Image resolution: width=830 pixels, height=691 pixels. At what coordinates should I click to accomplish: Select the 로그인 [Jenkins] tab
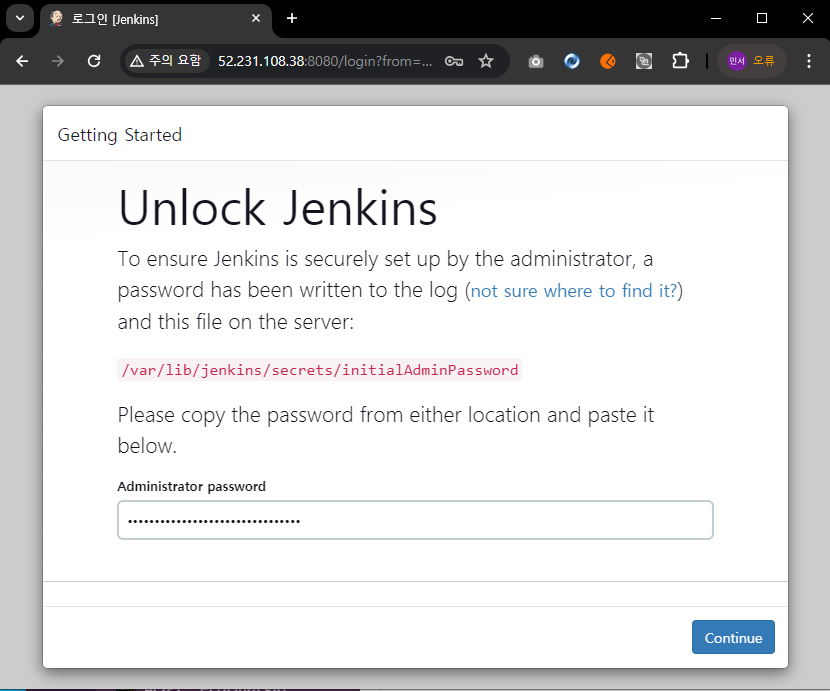point(156,19)
